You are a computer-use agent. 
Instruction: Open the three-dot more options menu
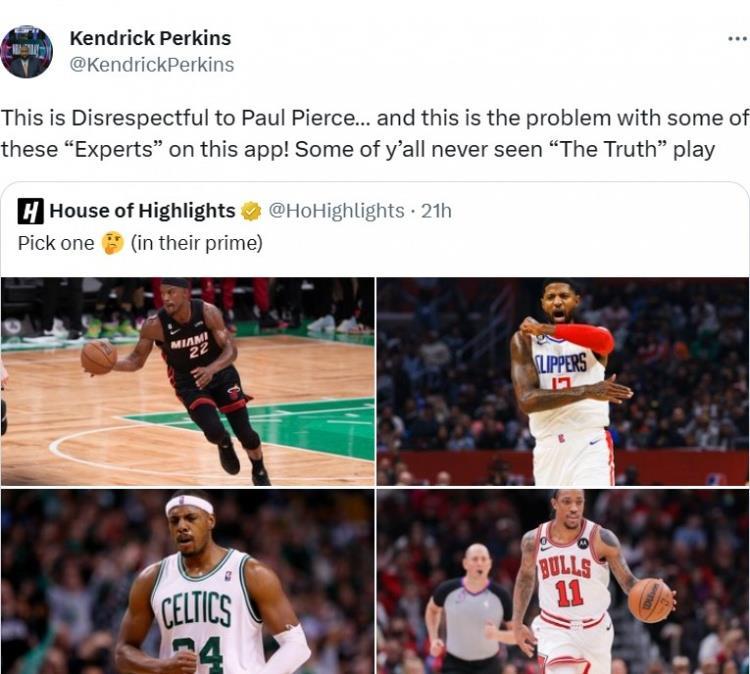click(x=738, y=39)
